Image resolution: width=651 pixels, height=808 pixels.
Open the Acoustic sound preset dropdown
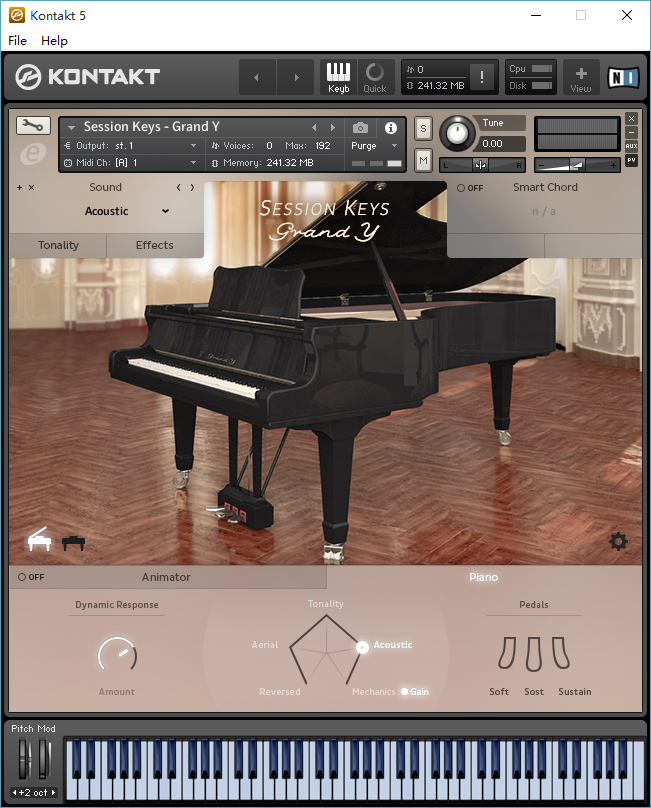(127, 211)
